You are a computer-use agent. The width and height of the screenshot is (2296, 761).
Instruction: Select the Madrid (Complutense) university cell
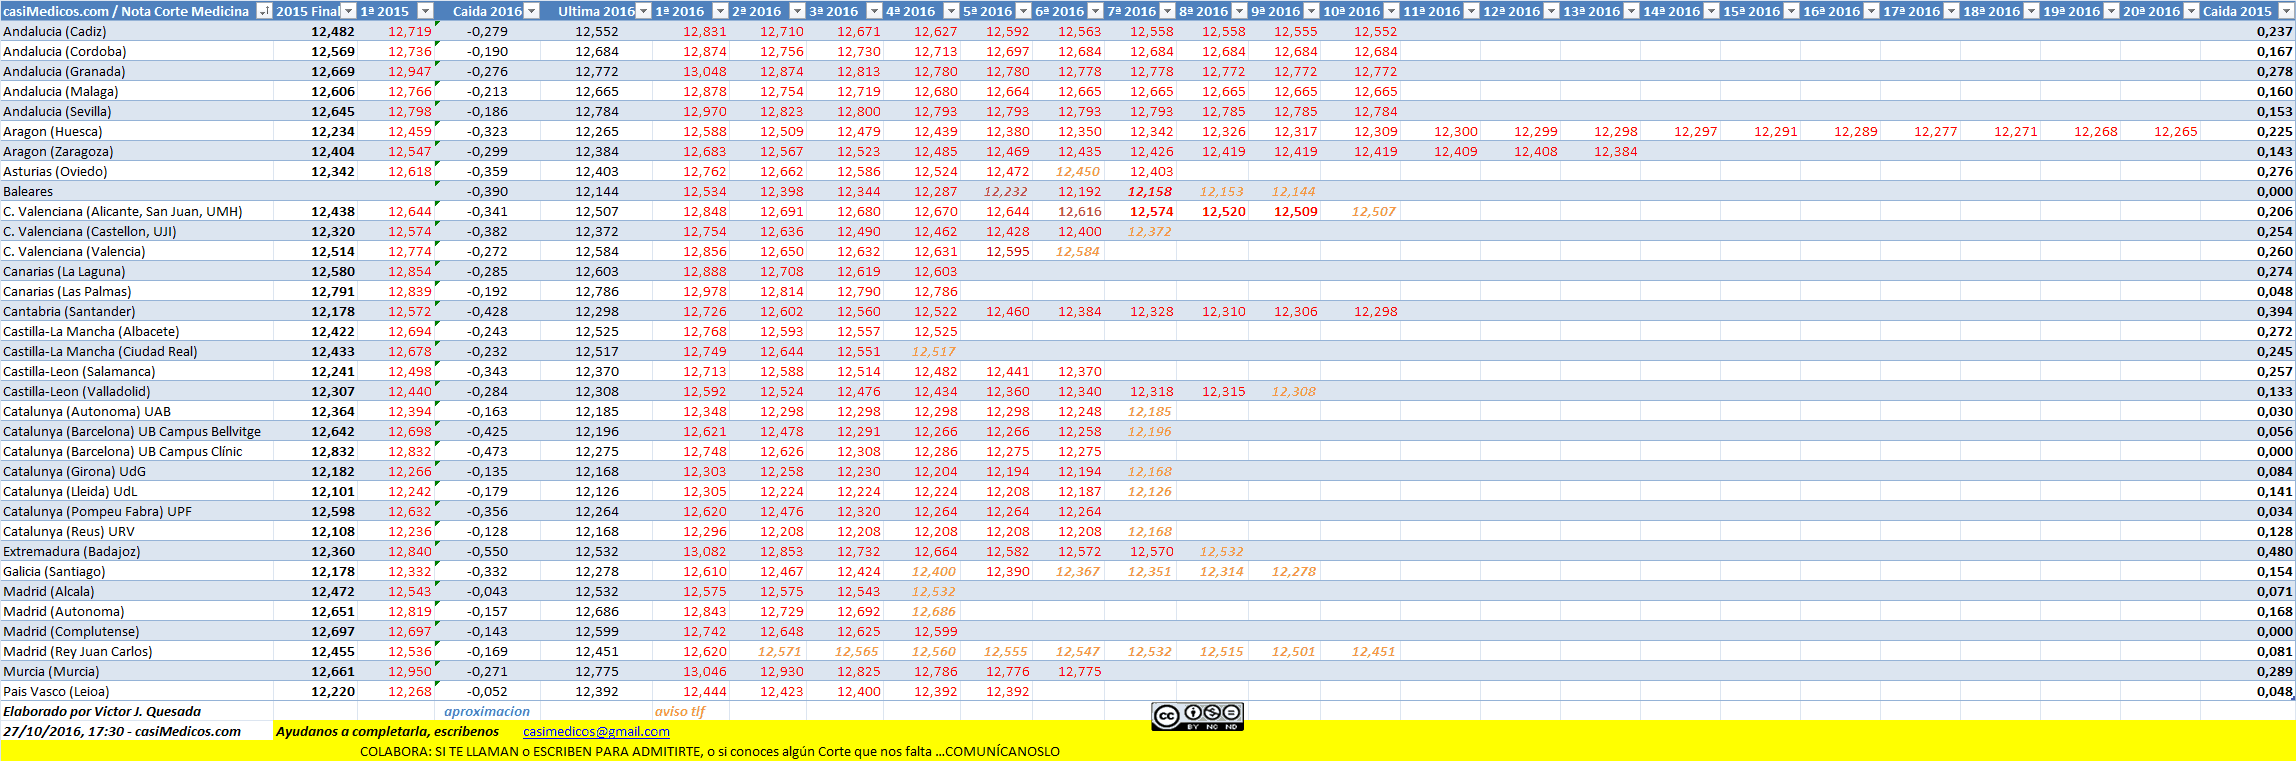[x=71, y=632]
